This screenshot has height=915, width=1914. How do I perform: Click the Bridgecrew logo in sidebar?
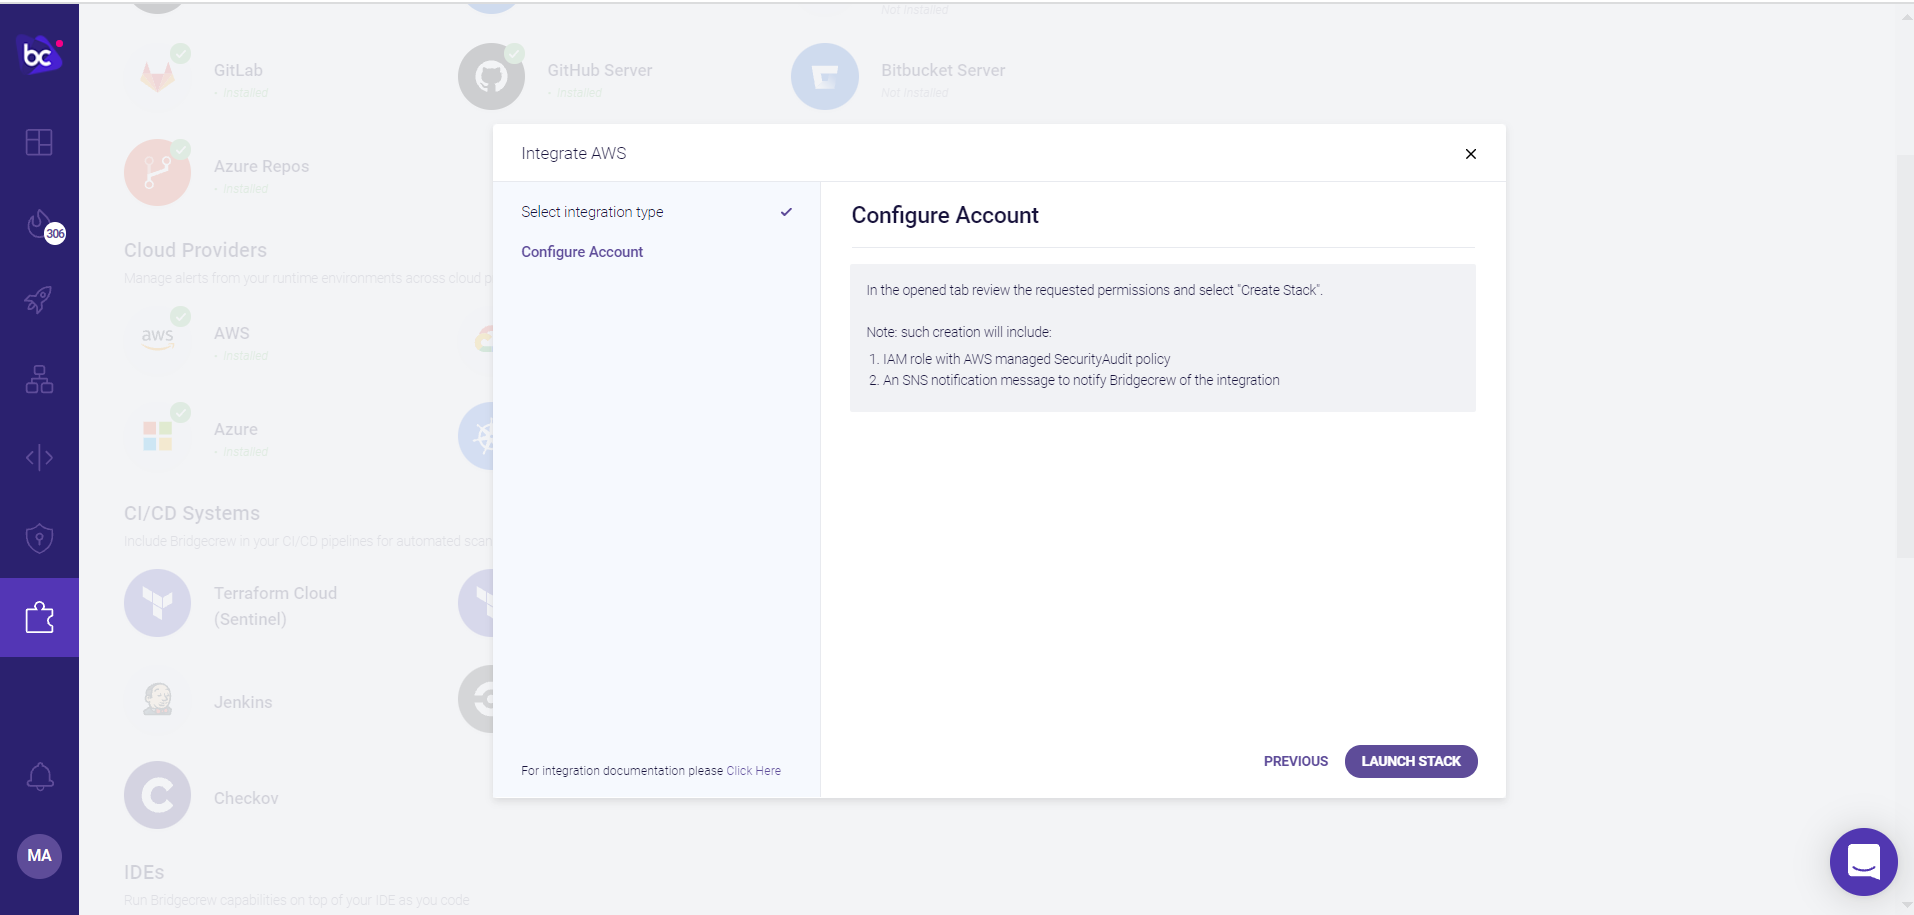40,55
